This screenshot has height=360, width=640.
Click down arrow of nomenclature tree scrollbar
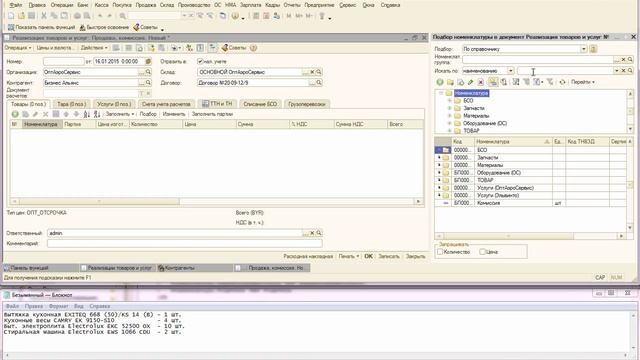[x=630, y=129]
